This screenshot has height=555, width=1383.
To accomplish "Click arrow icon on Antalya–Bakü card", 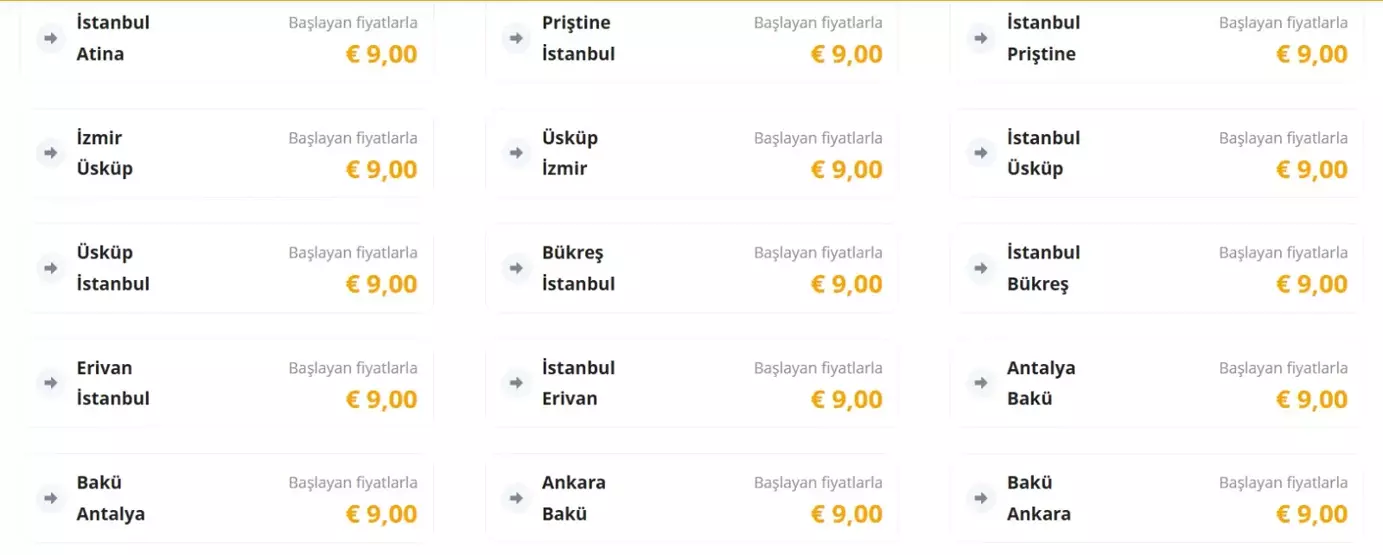I will tap(981, 383).
